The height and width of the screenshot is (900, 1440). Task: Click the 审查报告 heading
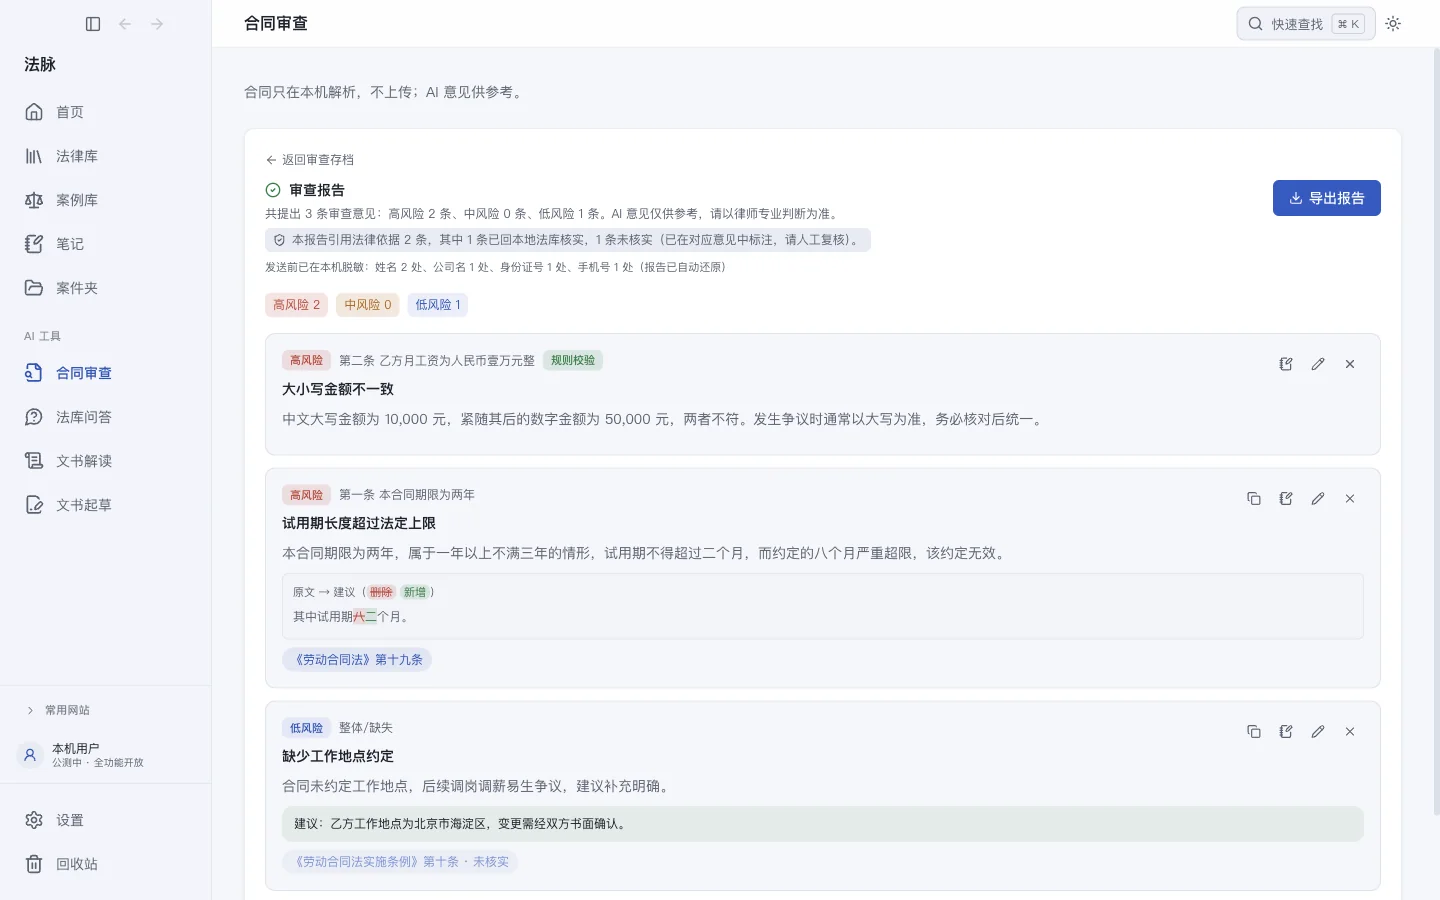pos(317,190)
